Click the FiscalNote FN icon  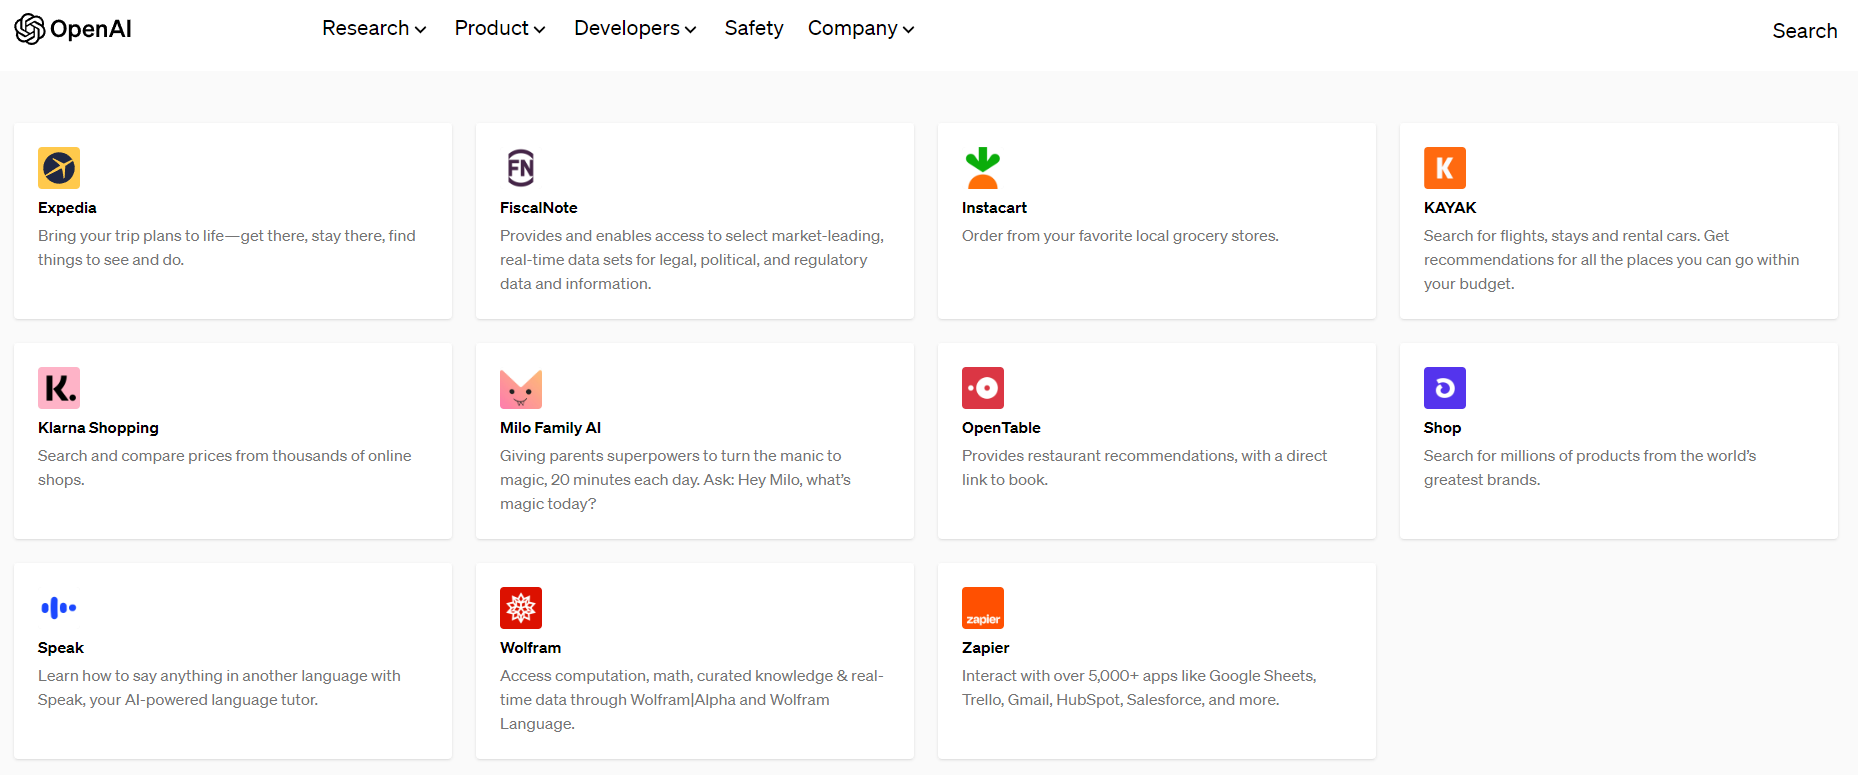(521, 168)
